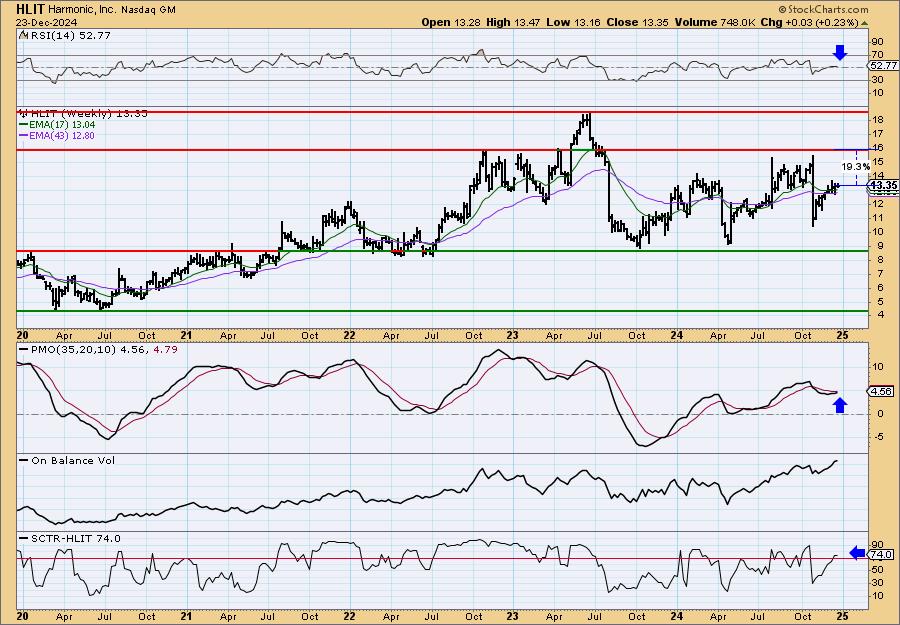Click the Chg +0.03 (+0.23%) value
This screenshot has width=900, height=625.
(809, 22)
